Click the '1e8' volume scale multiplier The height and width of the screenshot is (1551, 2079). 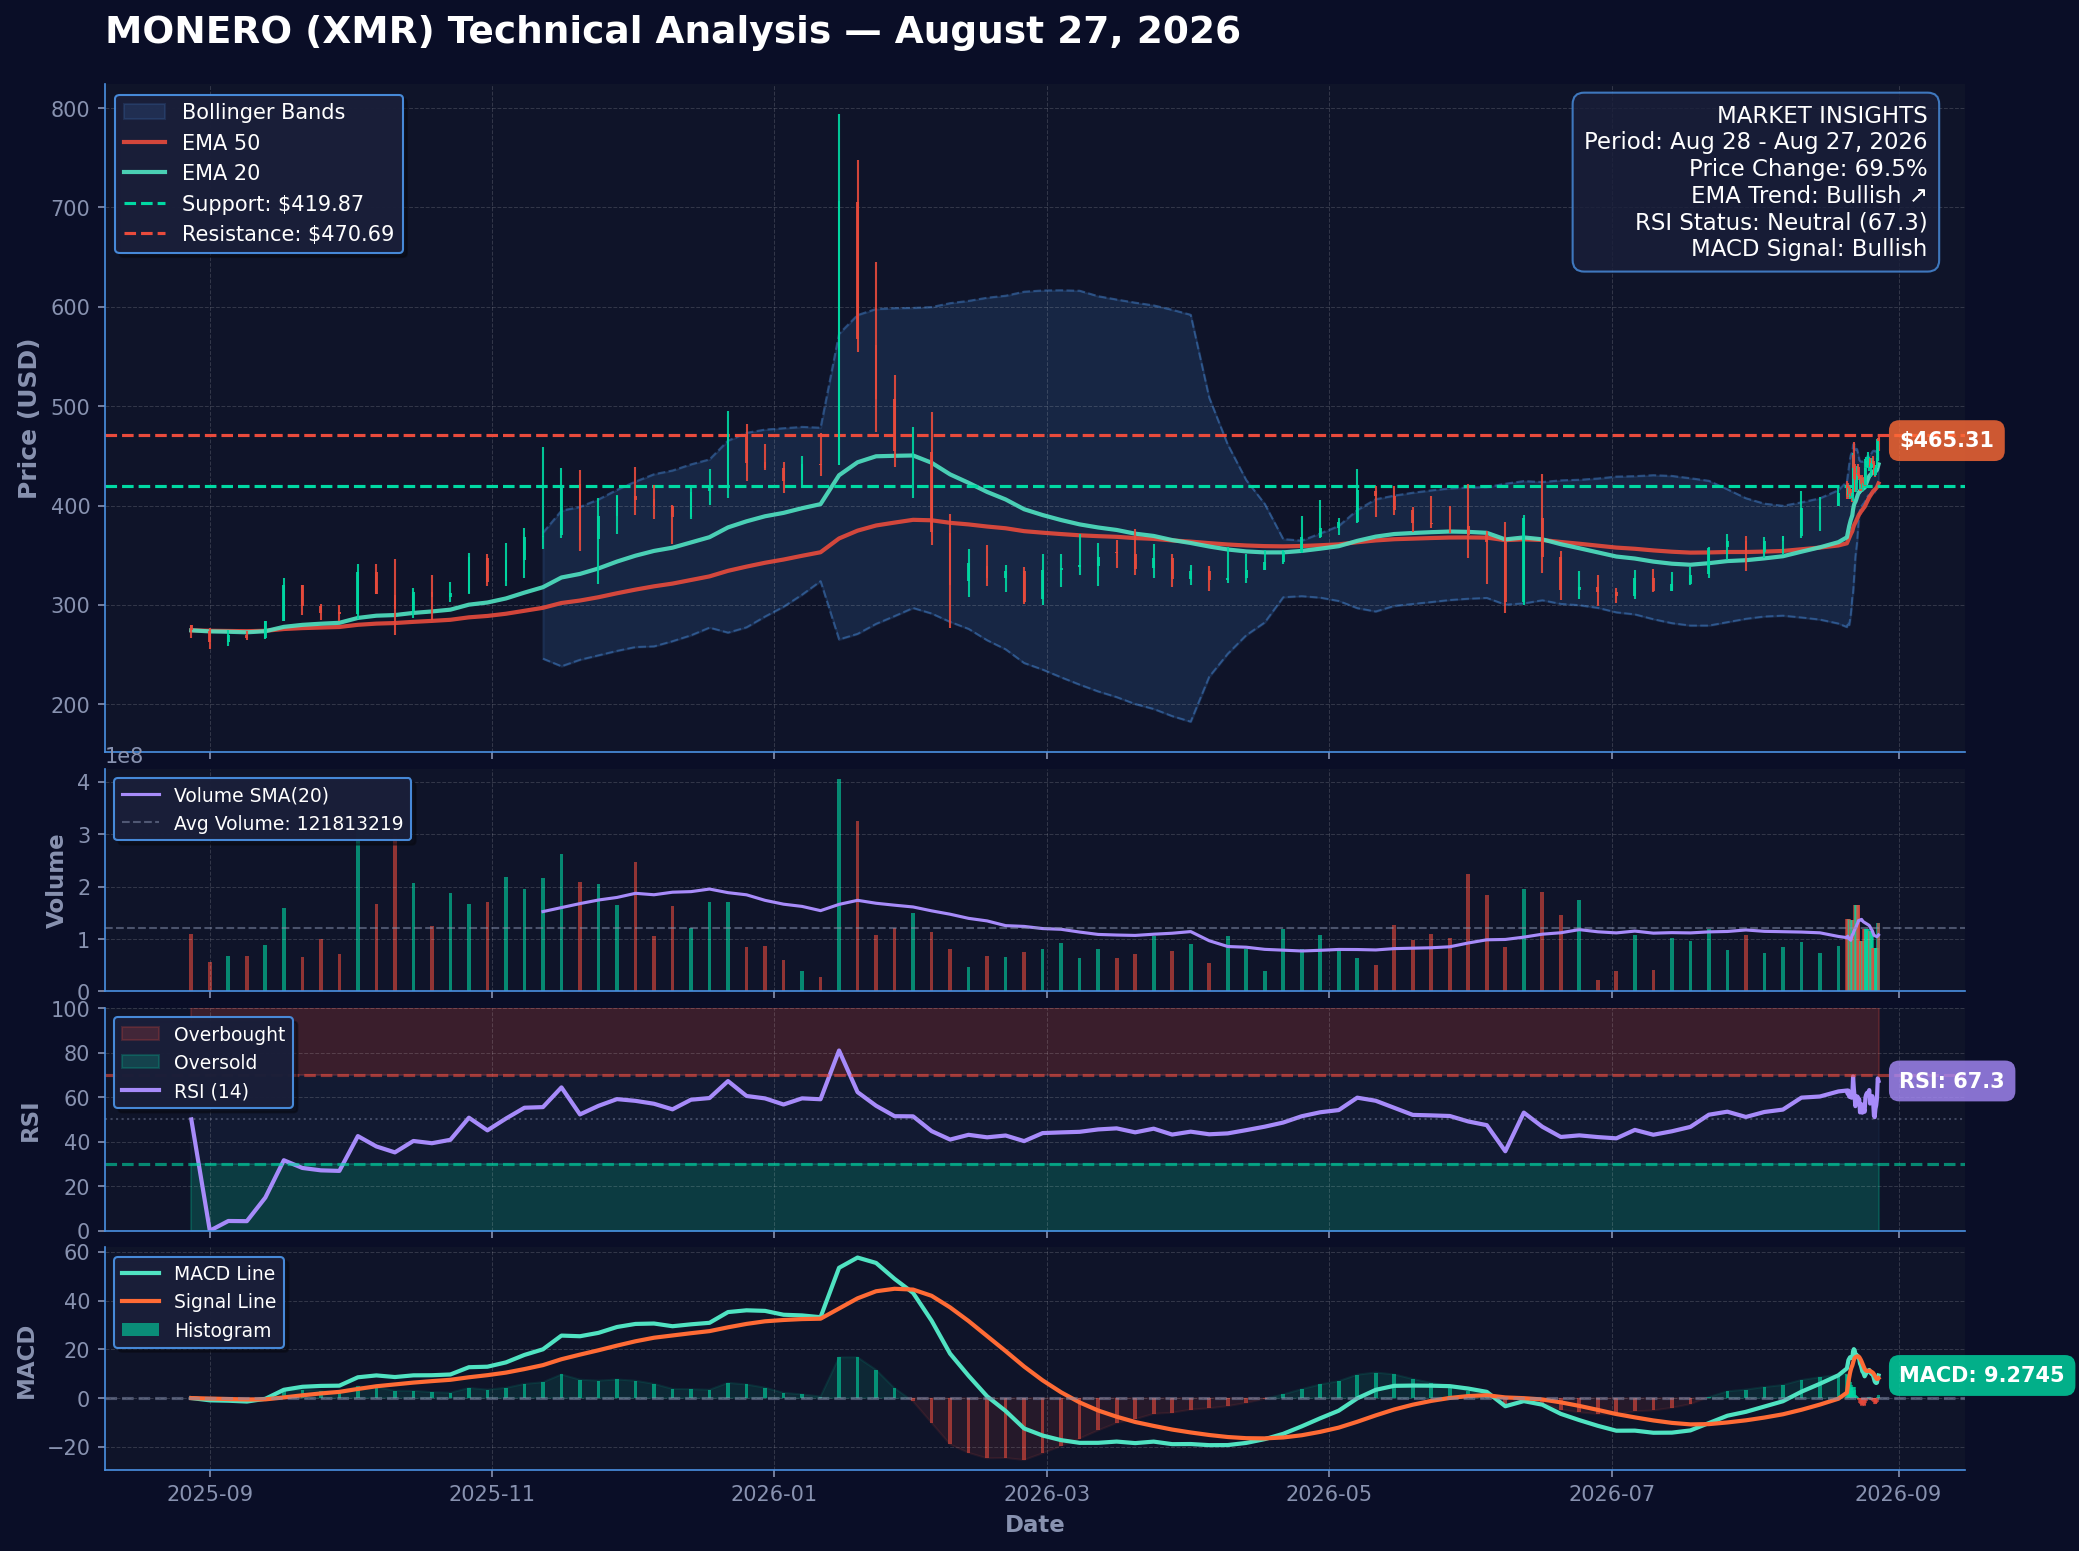click(124, 757)
